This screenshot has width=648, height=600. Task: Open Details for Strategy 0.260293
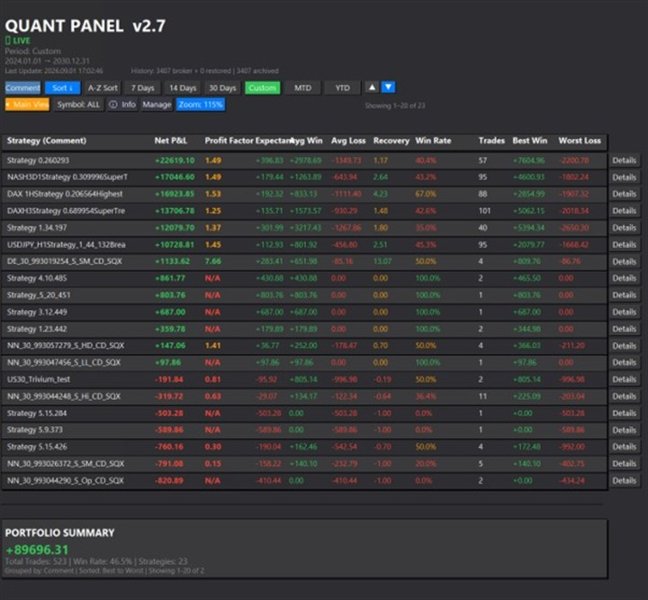click(x=624, y=160)
